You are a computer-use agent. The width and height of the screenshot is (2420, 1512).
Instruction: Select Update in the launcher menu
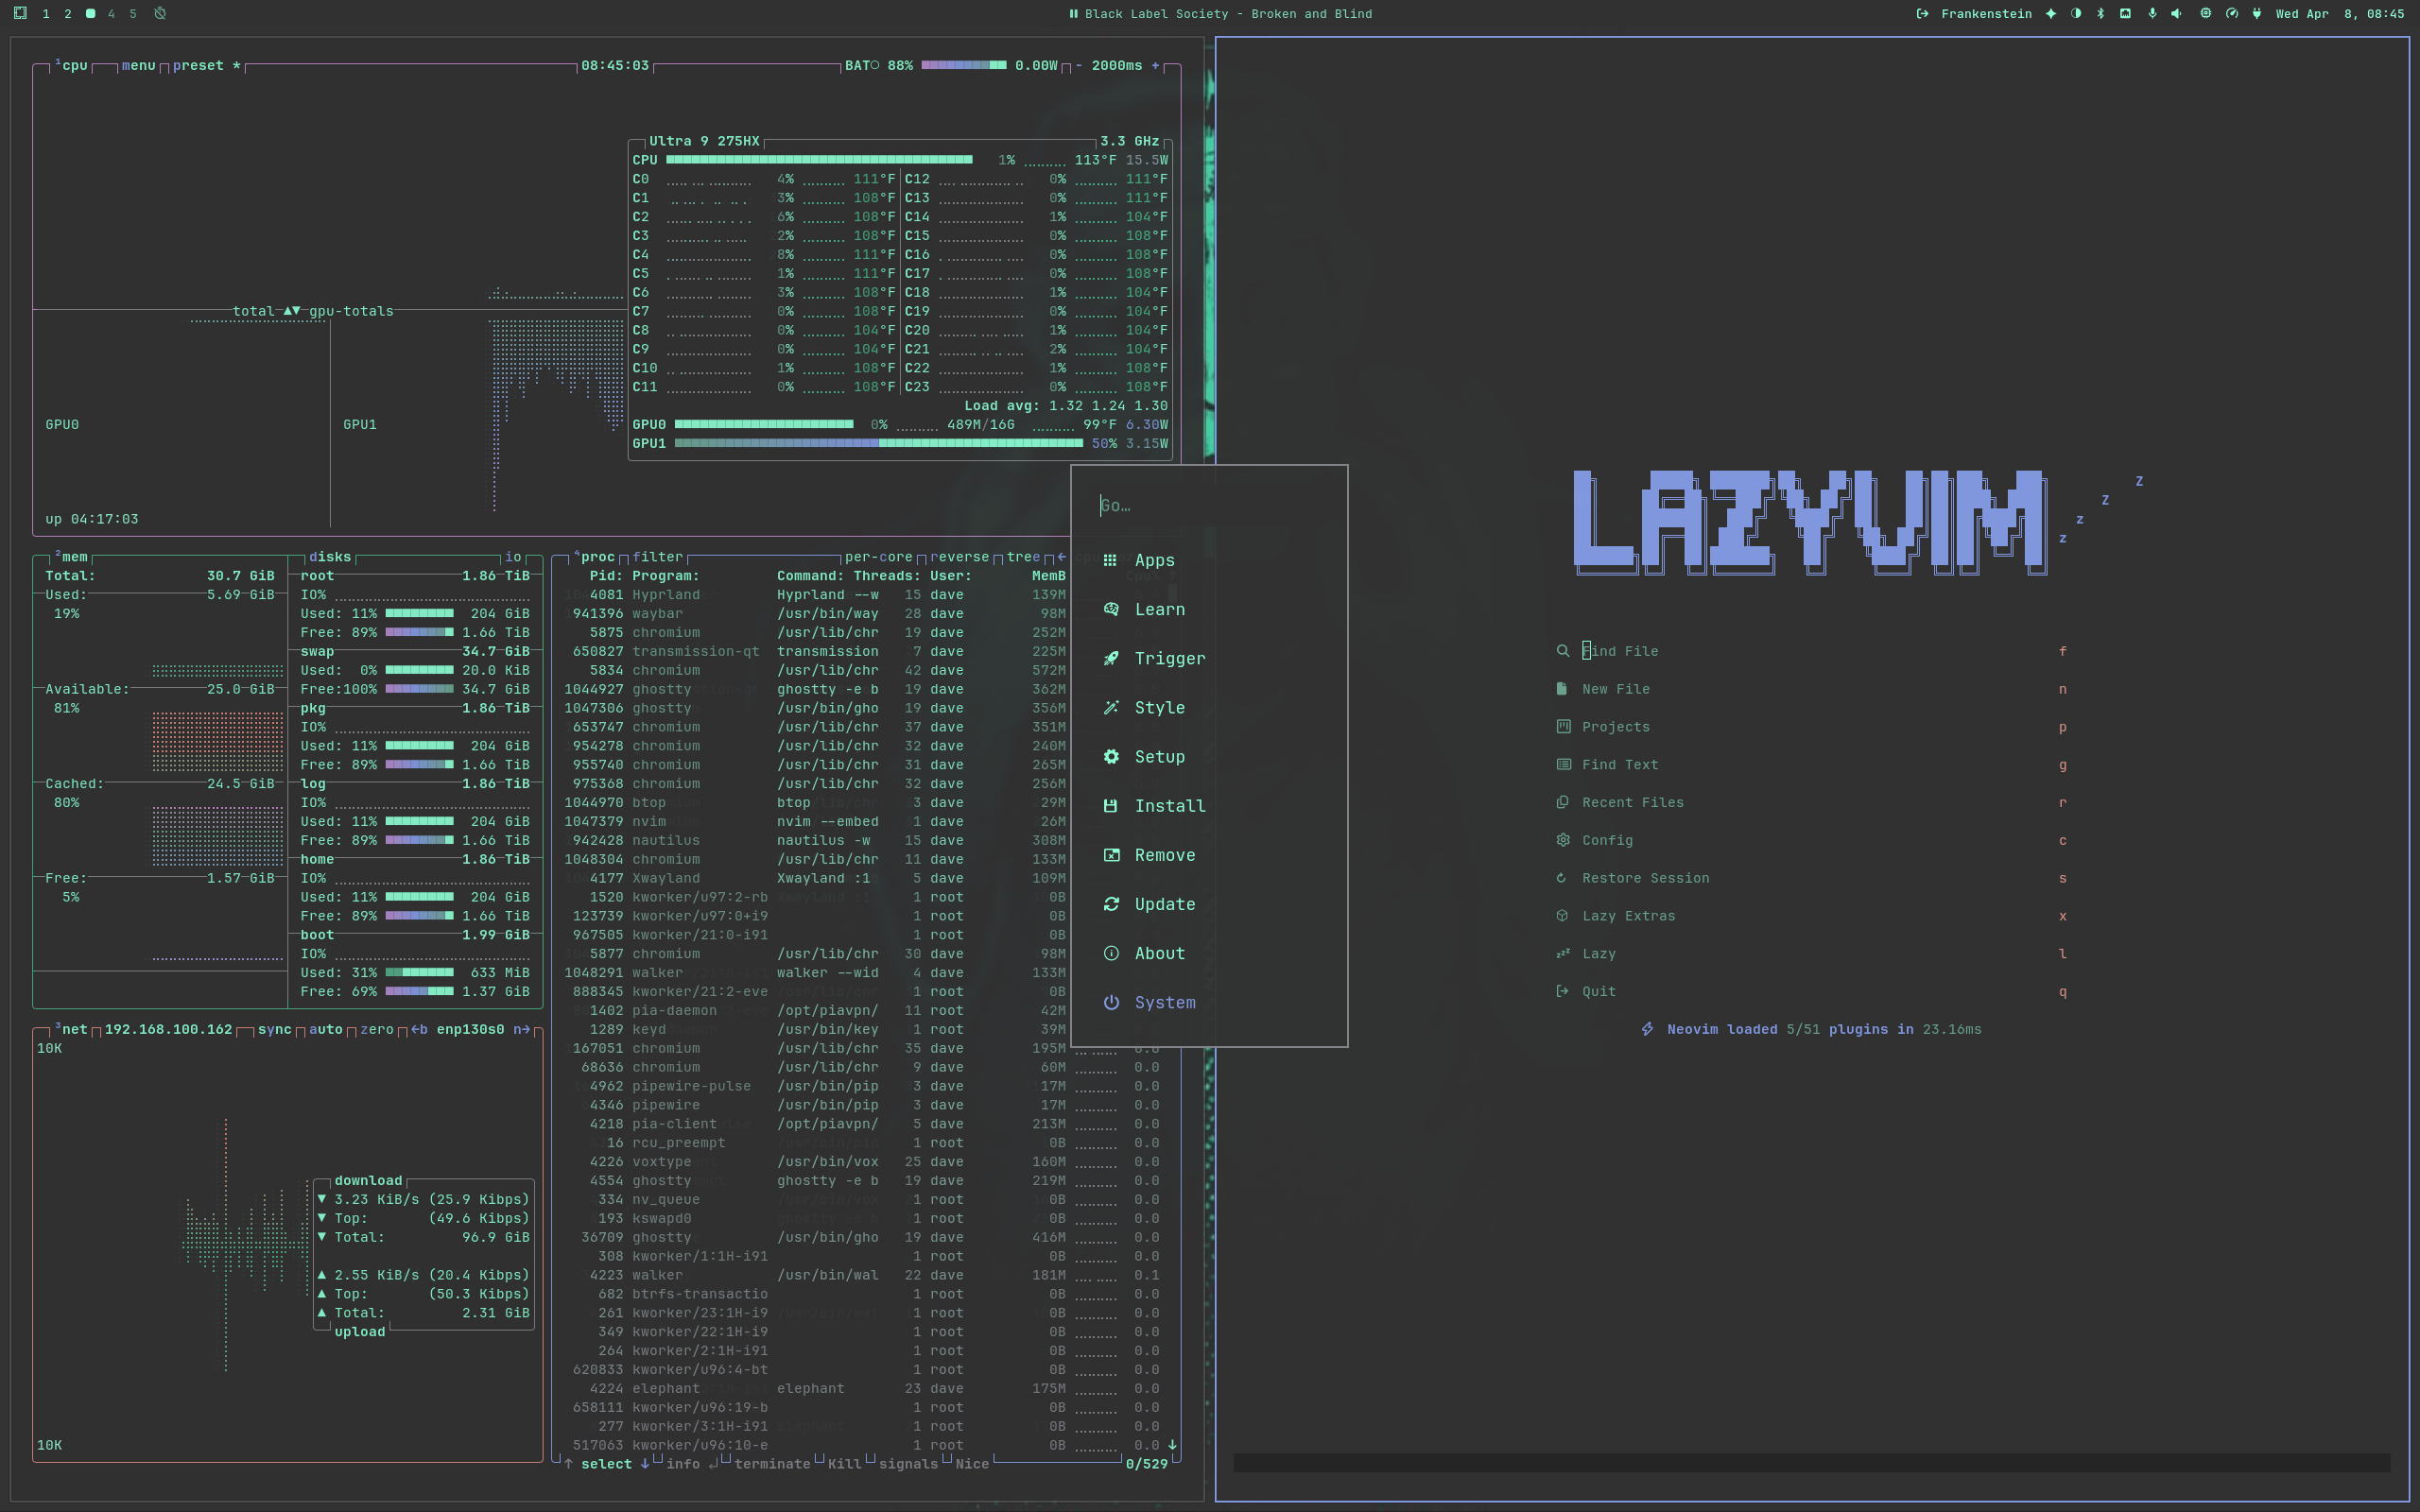[1209, 904]
